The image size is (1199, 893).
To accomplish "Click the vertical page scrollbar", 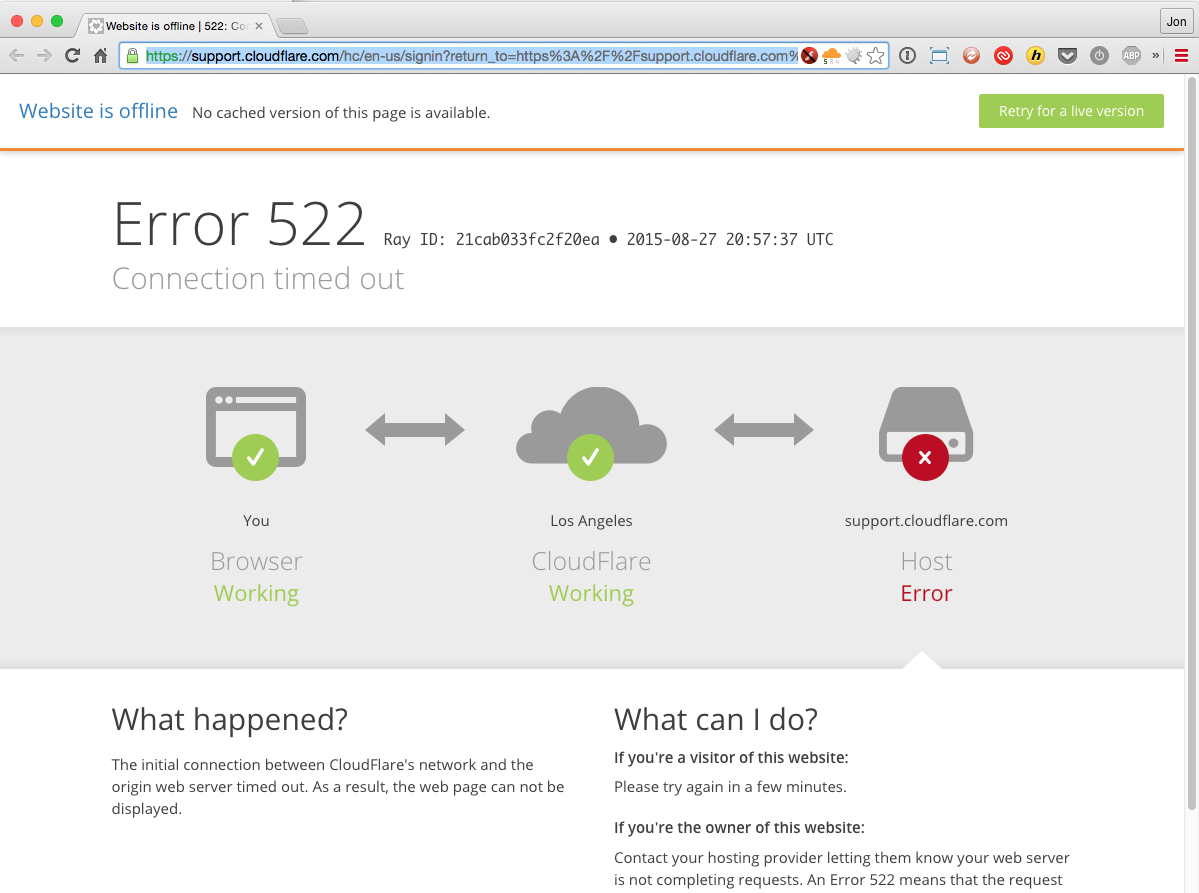I will click(1191, 443).
